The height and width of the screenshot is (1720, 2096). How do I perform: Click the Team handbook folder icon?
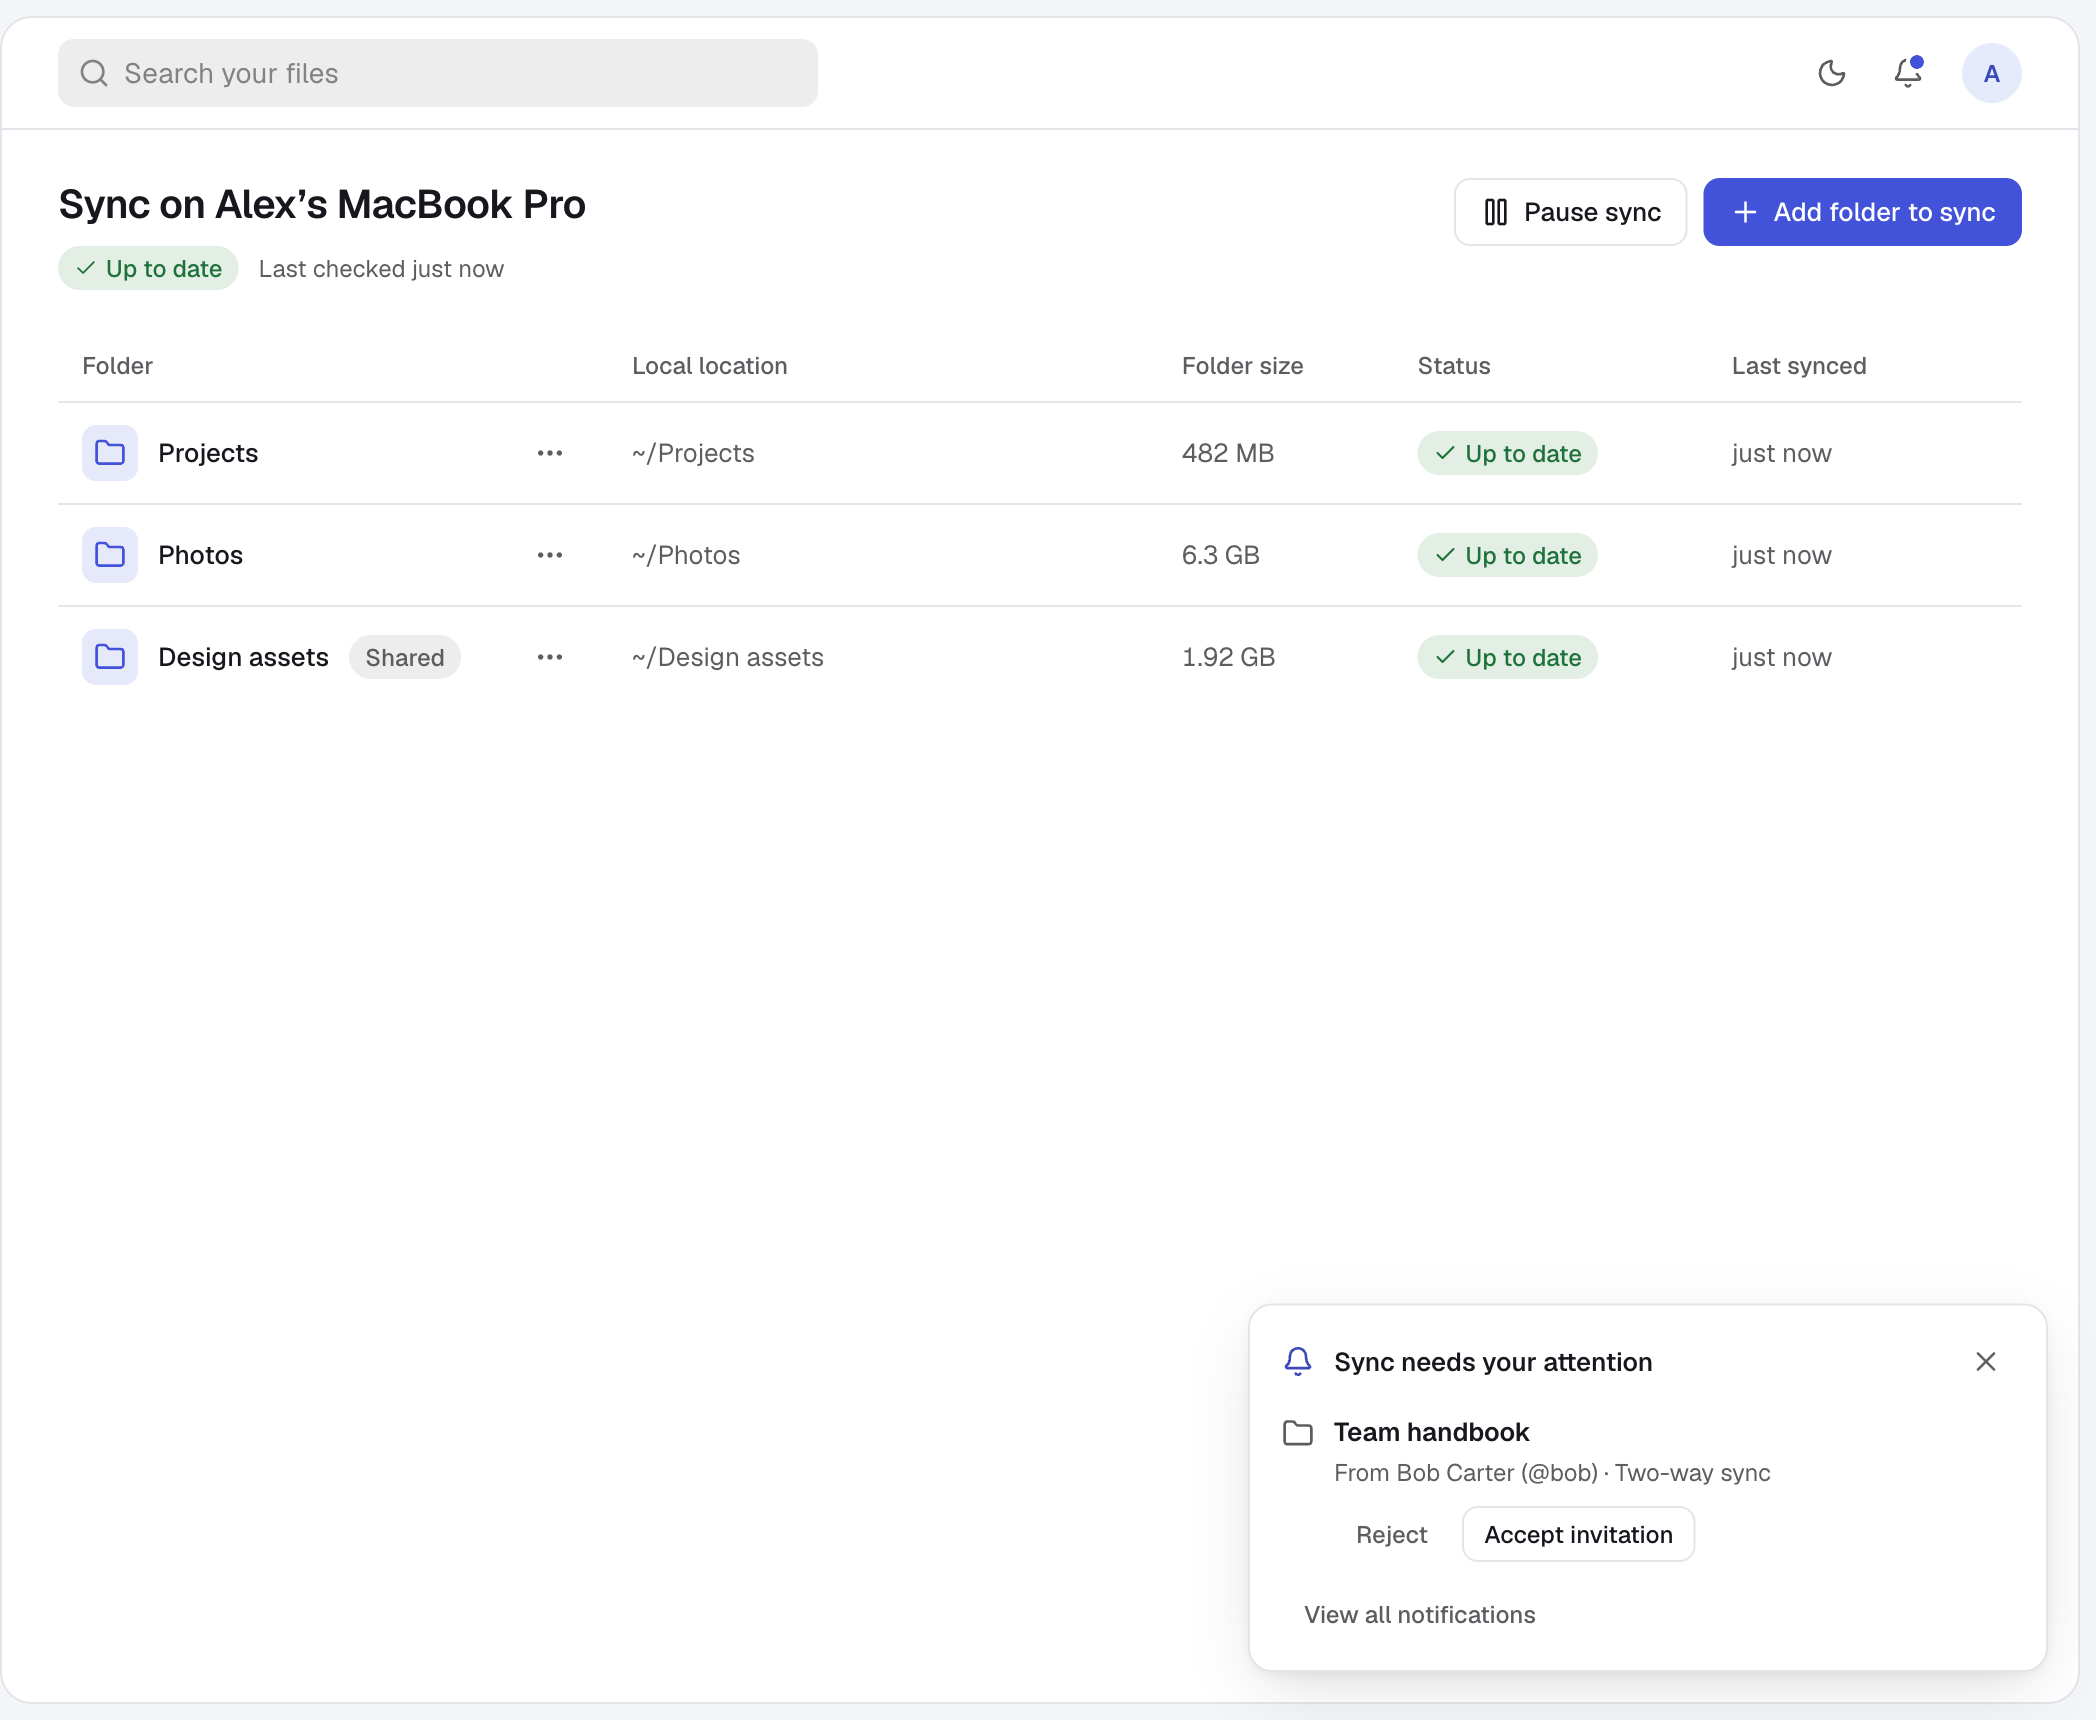pyautogui.click(x=1298, y=1433)
